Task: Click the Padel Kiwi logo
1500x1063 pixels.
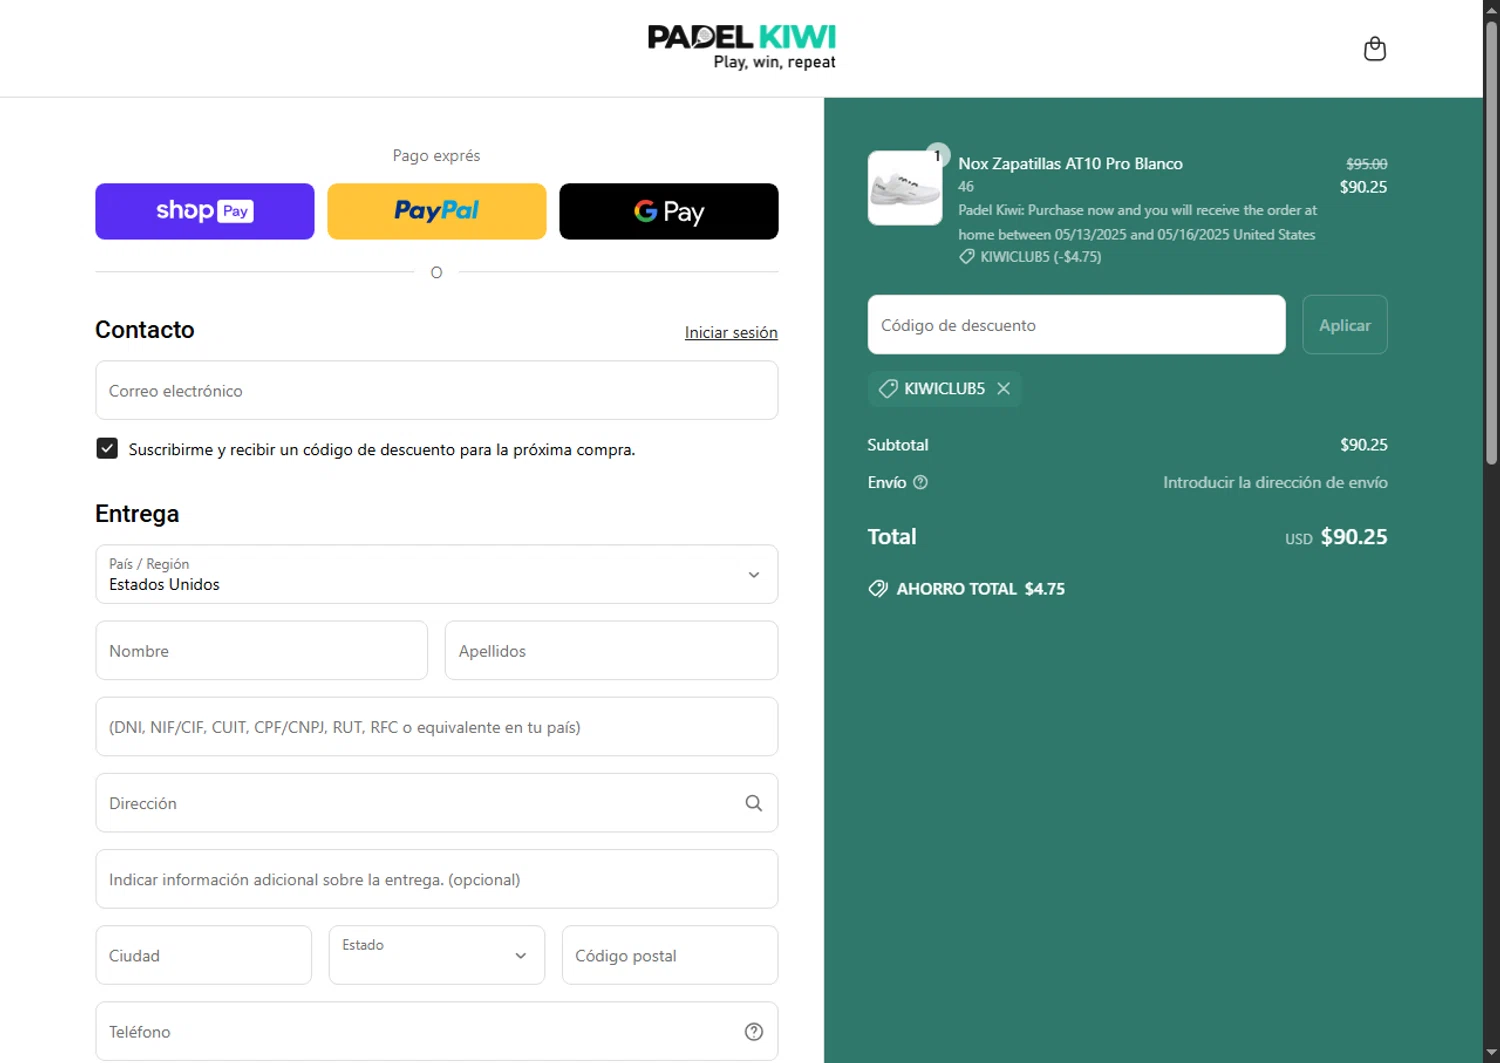Action: tap(741, 47)
